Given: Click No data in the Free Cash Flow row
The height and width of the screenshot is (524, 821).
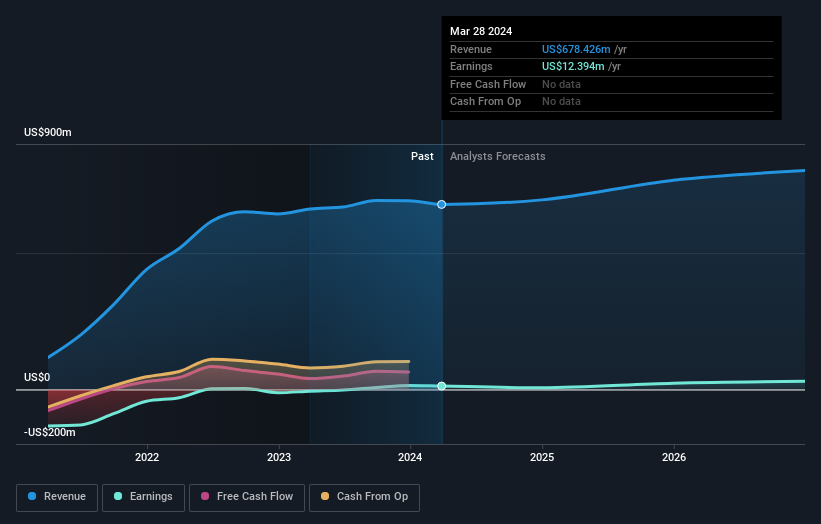Looking at the screenshot, I should point(561,84).
